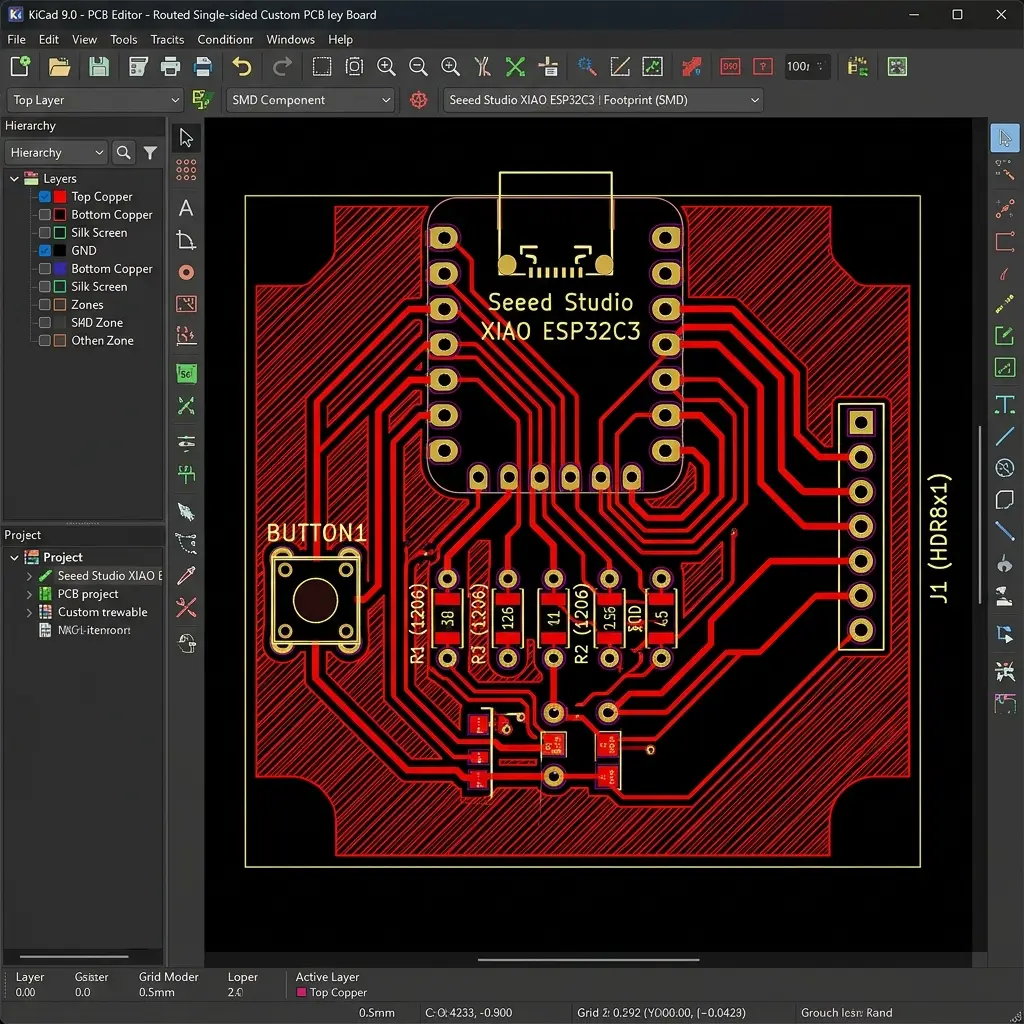1024x1024 pixels.
Task: Undo the last action
Action: [242, 67]
